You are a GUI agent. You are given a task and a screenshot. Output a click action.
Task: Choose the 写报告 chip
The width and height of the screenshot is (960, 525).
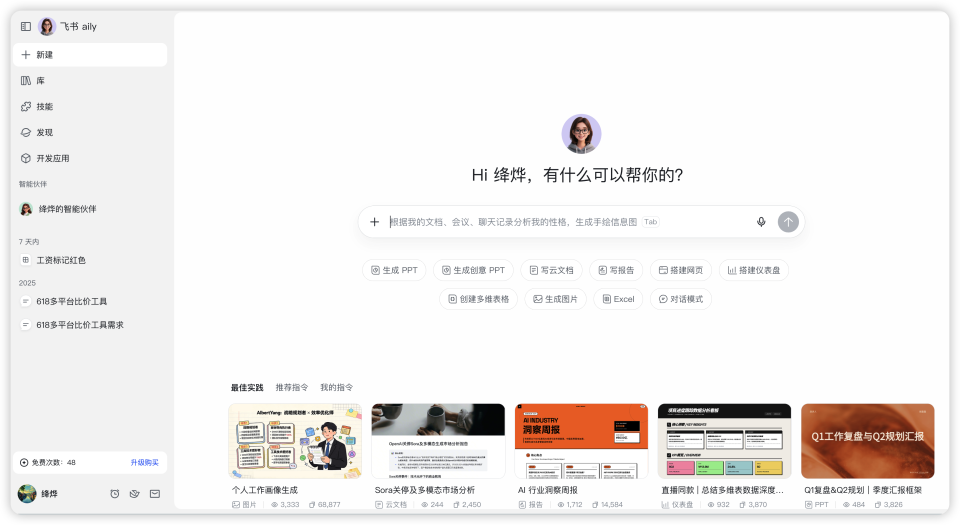[x=616, y=270]
